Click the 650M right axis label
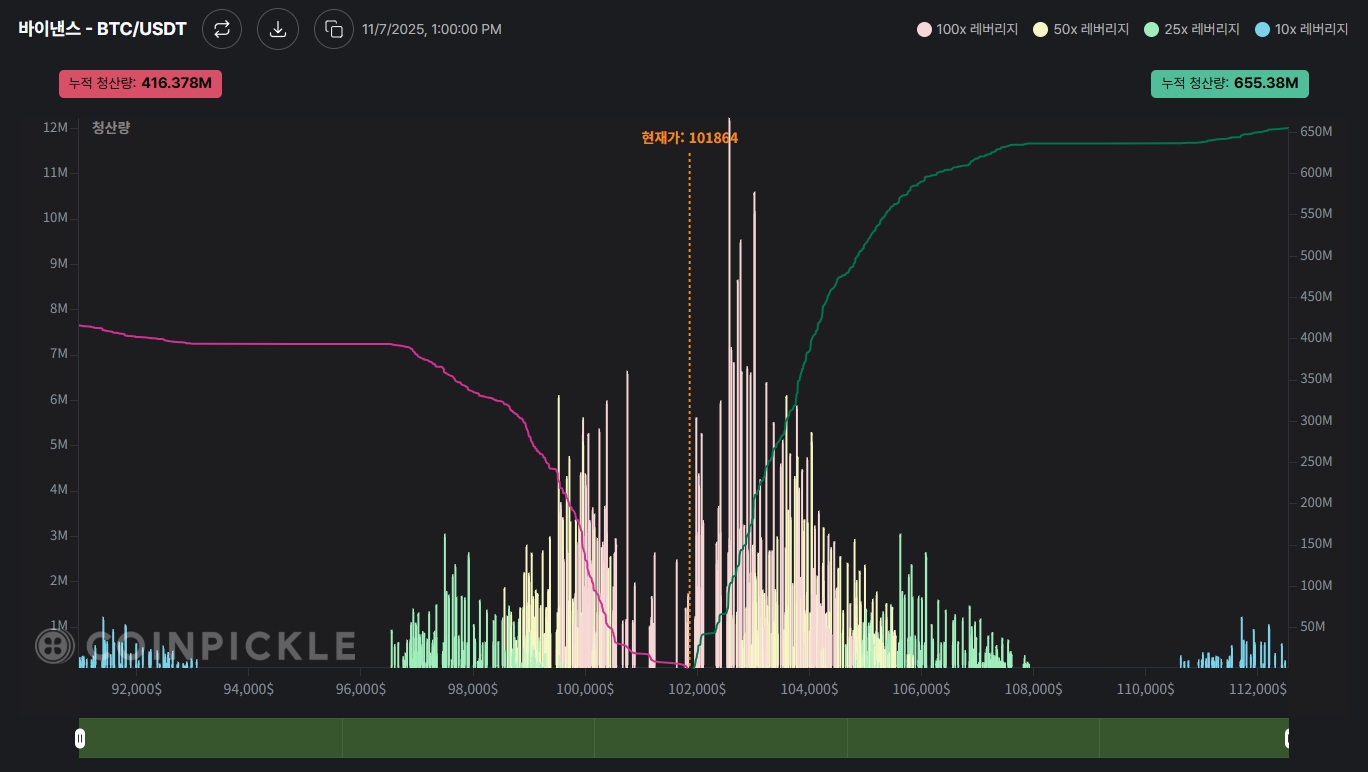The height and width of the screenshot is (772, 1368). point(1316,132)
